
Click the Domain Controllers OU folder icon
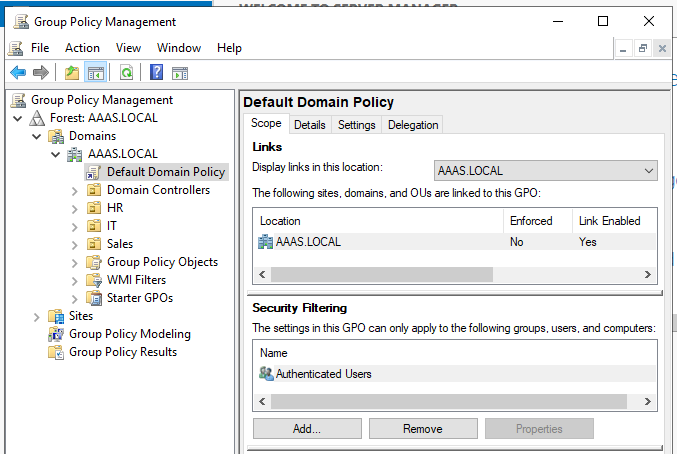click(94, 190)
